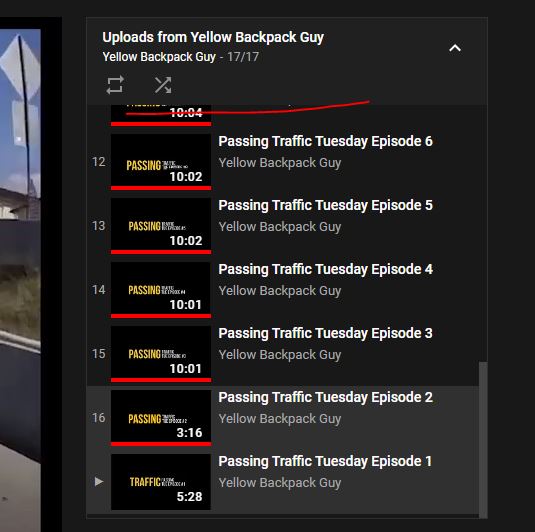Click the Episode 5 thumbnail in playlist

(161, 226)
